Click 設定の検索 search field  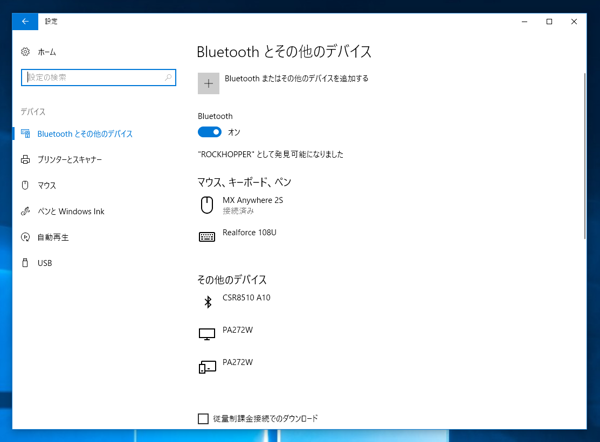tap(98, 77)
